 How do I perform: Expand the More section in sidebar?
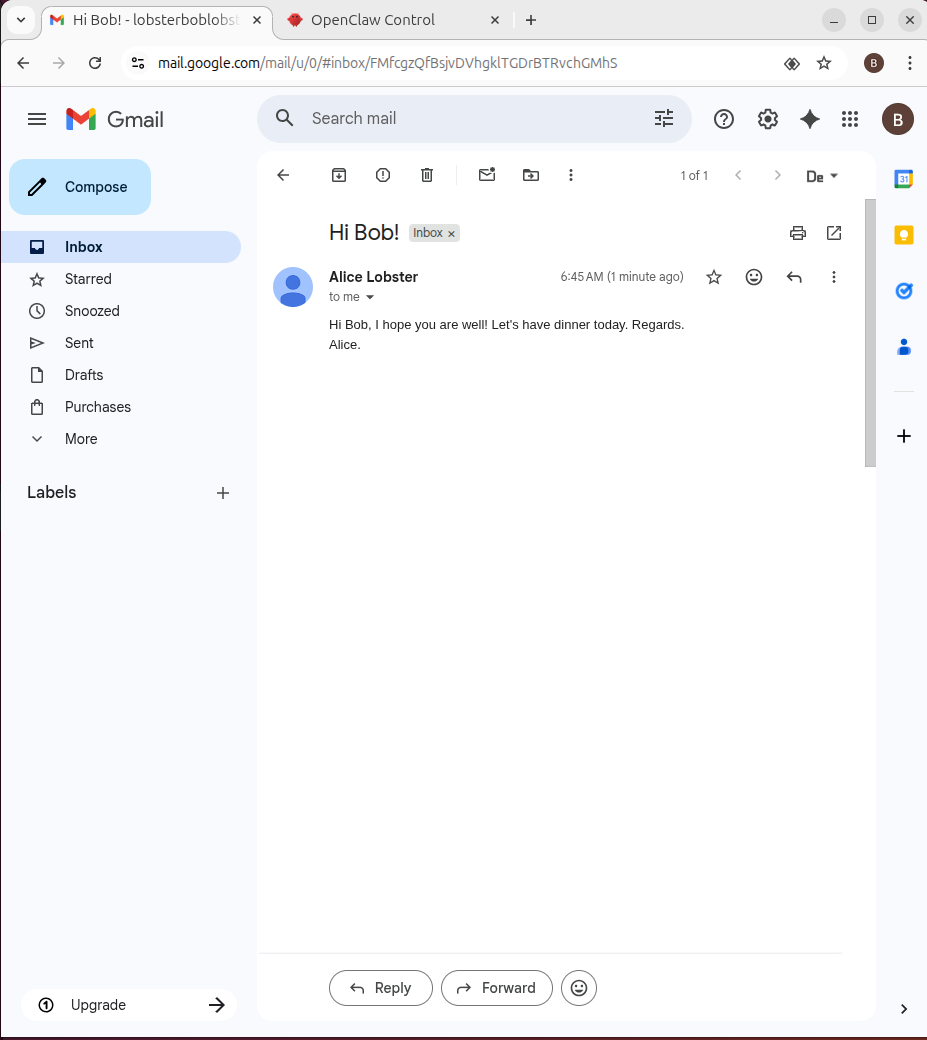(x=81, y=439)
